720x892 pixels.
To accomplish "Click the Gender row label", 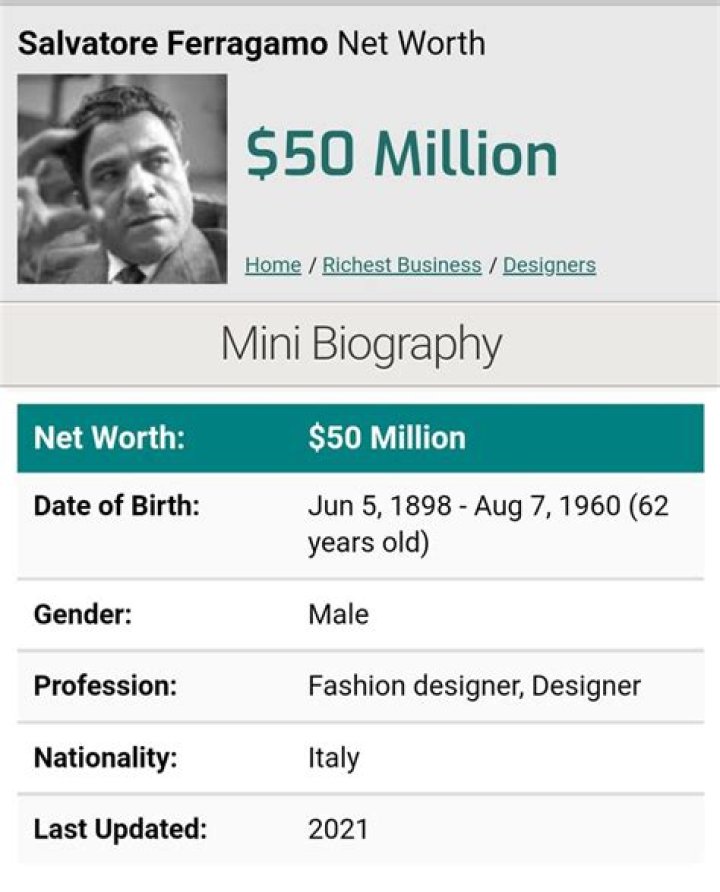I will (76, 615).
